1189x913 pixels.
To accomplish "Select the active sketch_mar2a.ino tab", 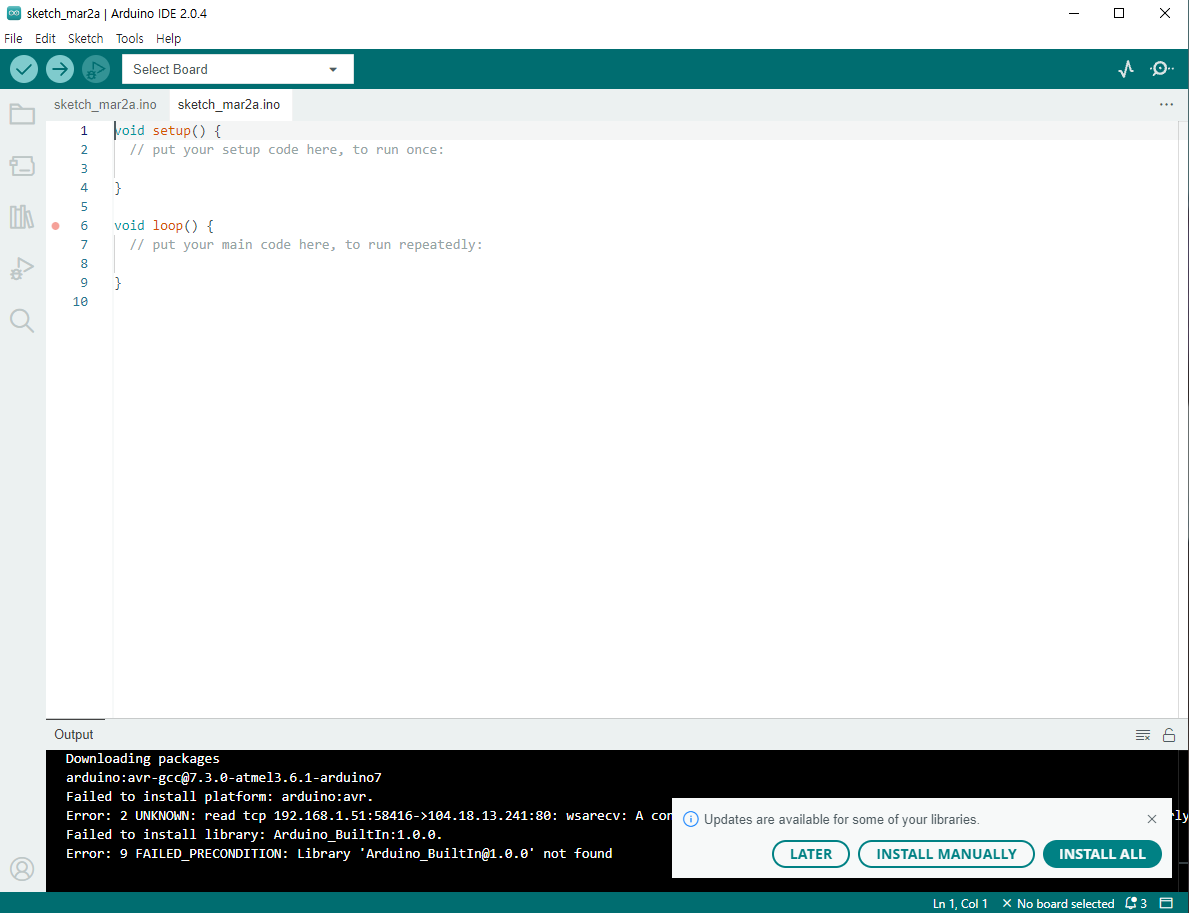I will (x=229, y=105).
